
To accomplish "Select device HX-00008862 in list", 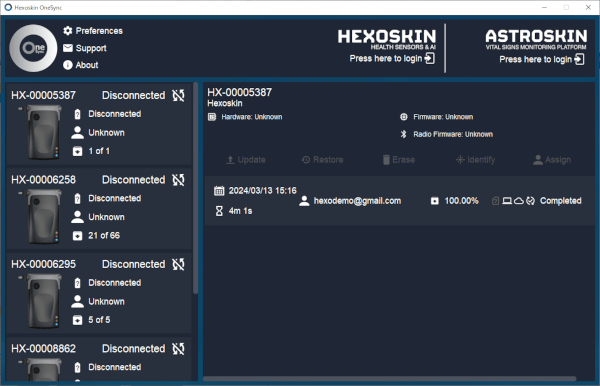I will click(x=99, y=359).
